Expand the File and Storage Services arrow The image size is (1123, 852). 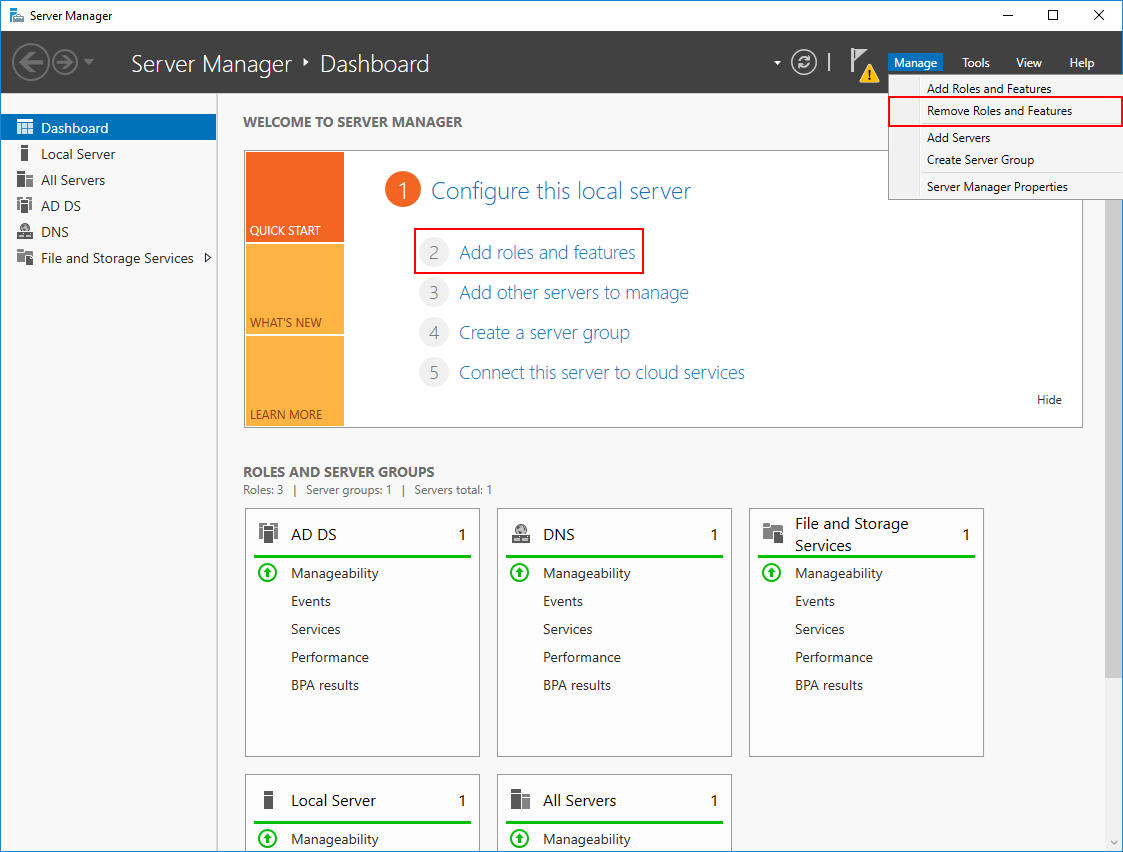pyautogui.click(x=207, y=258)
